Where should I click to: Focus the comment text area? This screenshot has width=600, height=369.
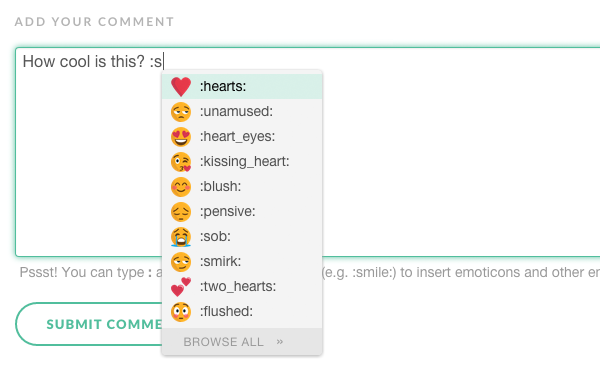pos(308,152)
